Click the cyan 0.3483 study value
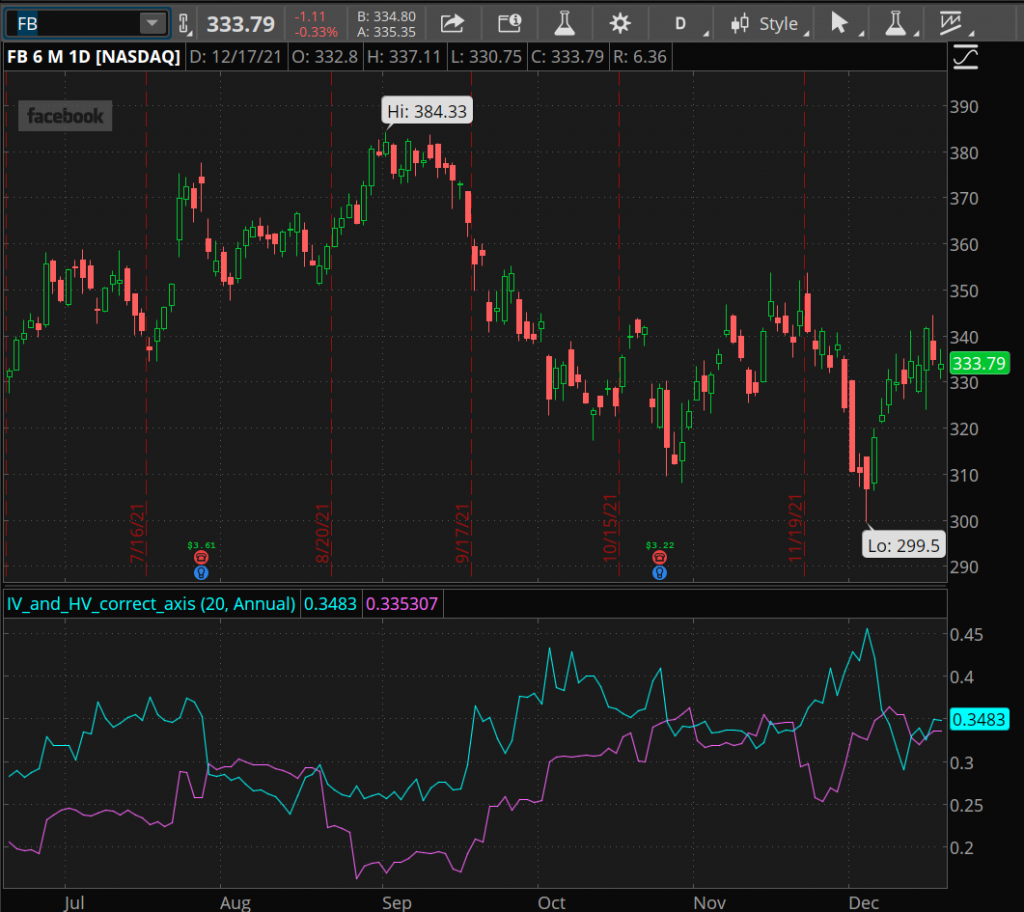The image size is (1024, 912). pyautogui.click(x=330, y=603)
